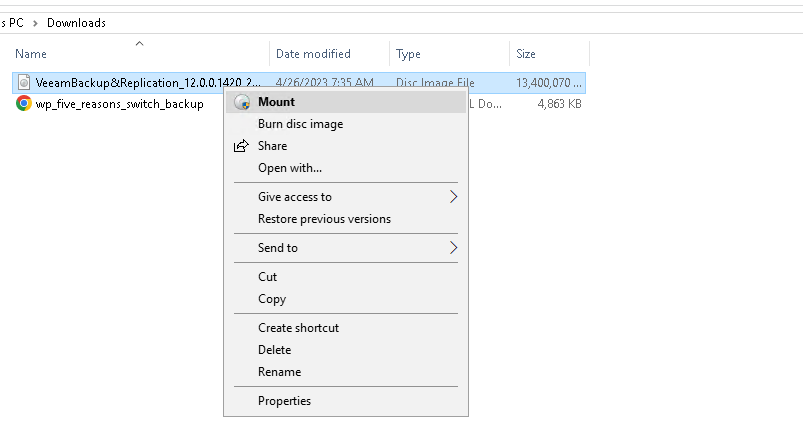Expand the Send to submenu arrow
This screenshot has width=803, height=448.
coord(453,248)
